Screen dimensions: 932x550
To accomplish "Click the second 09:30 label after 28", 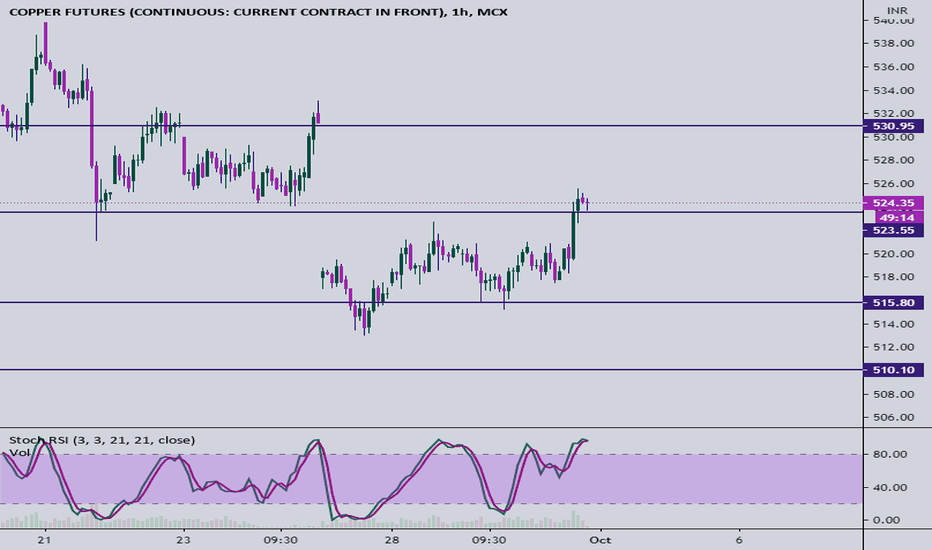I will [x=489, y=540].
